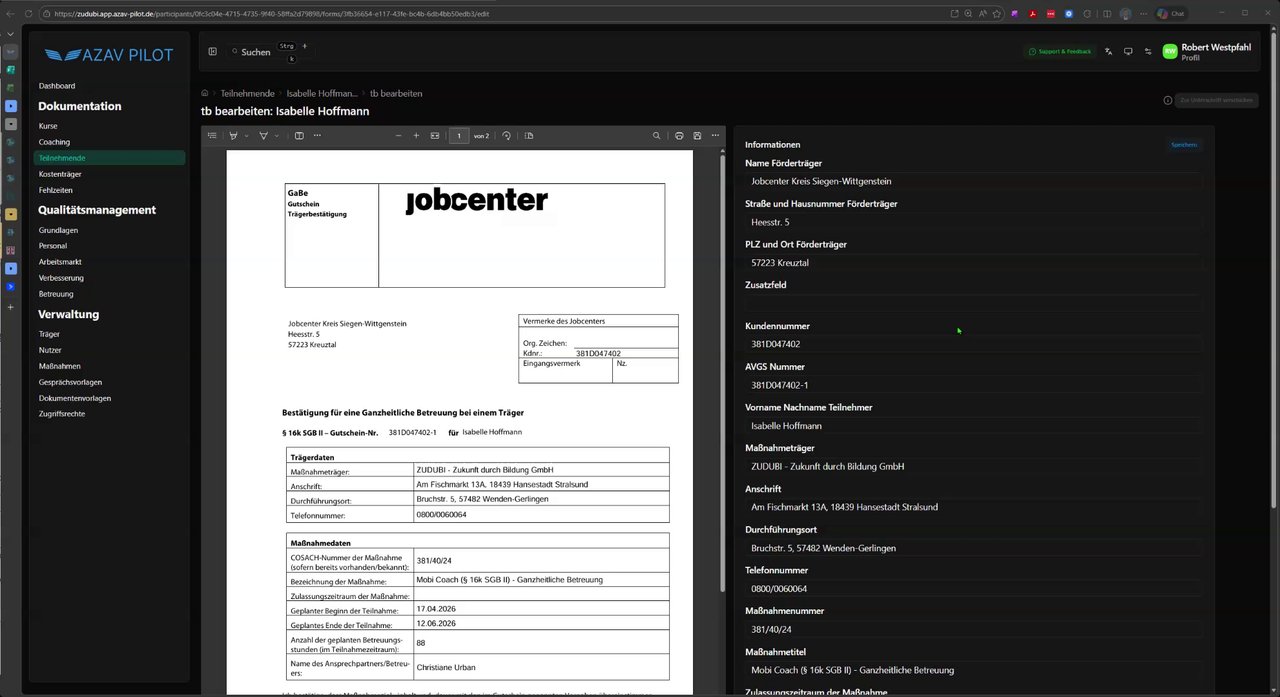Click the monitor display mode icon
The height and width of the screenshot is (697, 1280).
[x=1128, y=51]
